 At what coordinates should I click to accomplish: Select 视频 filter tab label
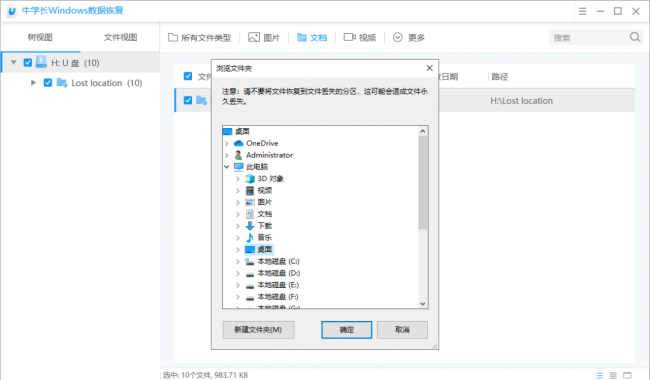367,38
